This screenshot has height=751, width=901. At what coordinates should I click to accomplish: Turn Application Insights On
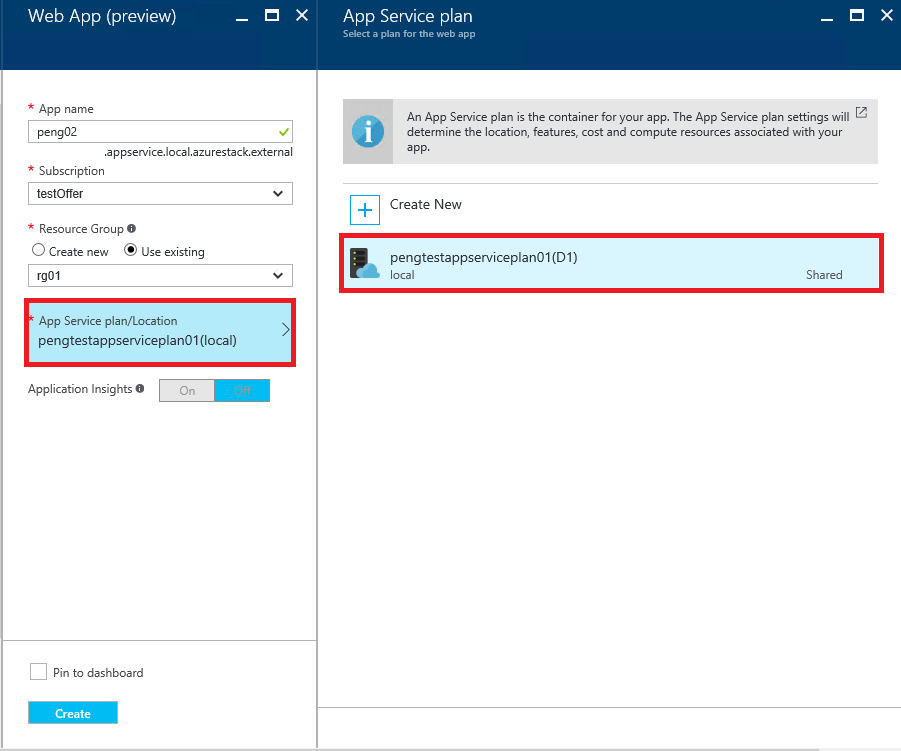tap(187, 391)
